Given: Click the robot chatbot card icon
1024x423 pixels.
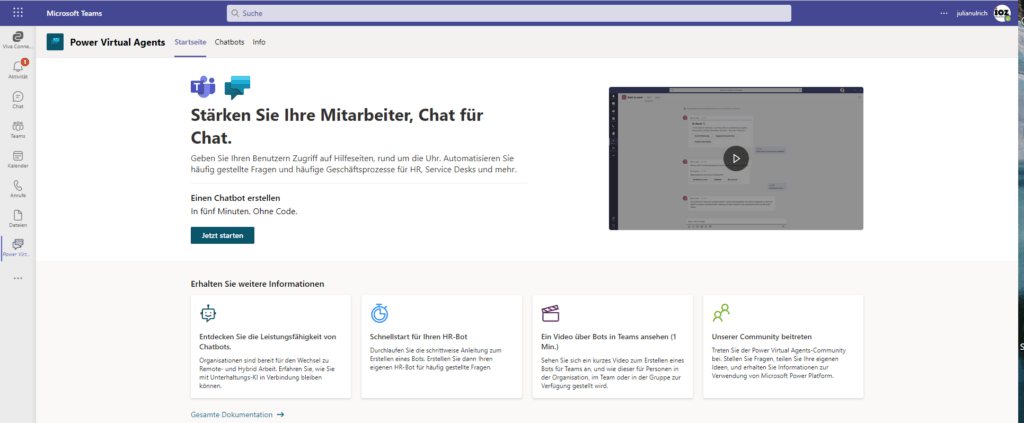Looking at the screenshot, I should [x=208, y=313].
